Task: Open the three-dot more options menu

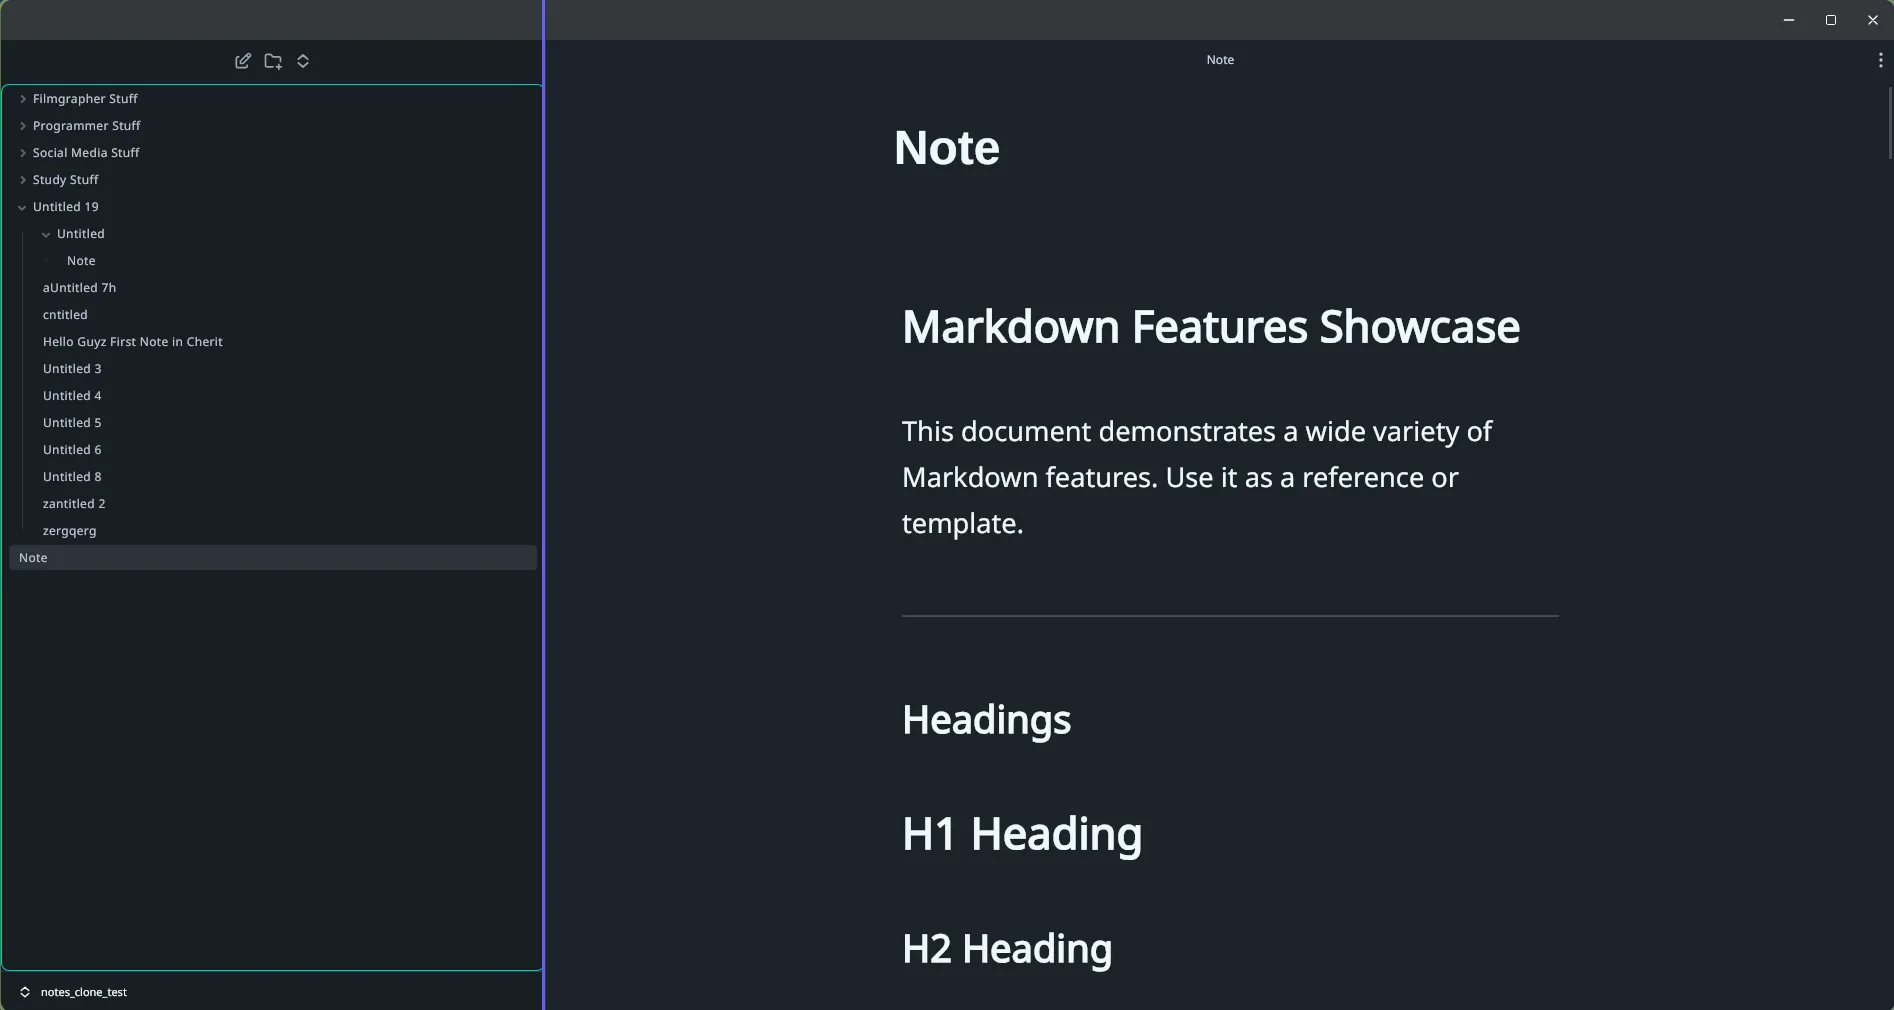Action: [x=1880, y=60]
